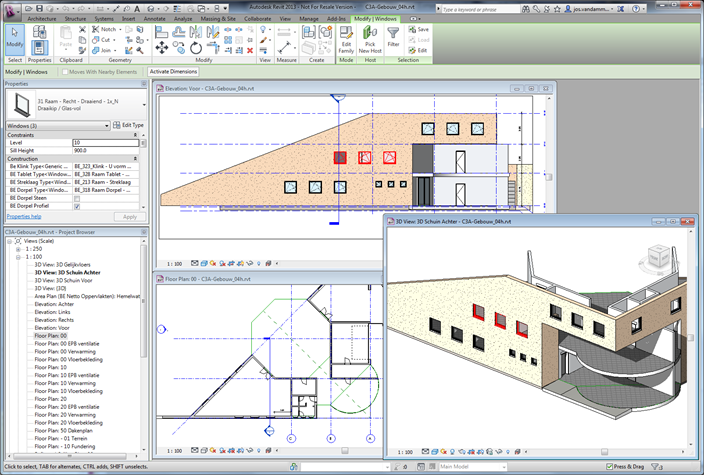Screen dimensions: 704x475
Task: Collapse the Construction section
Action: point(135,158)
